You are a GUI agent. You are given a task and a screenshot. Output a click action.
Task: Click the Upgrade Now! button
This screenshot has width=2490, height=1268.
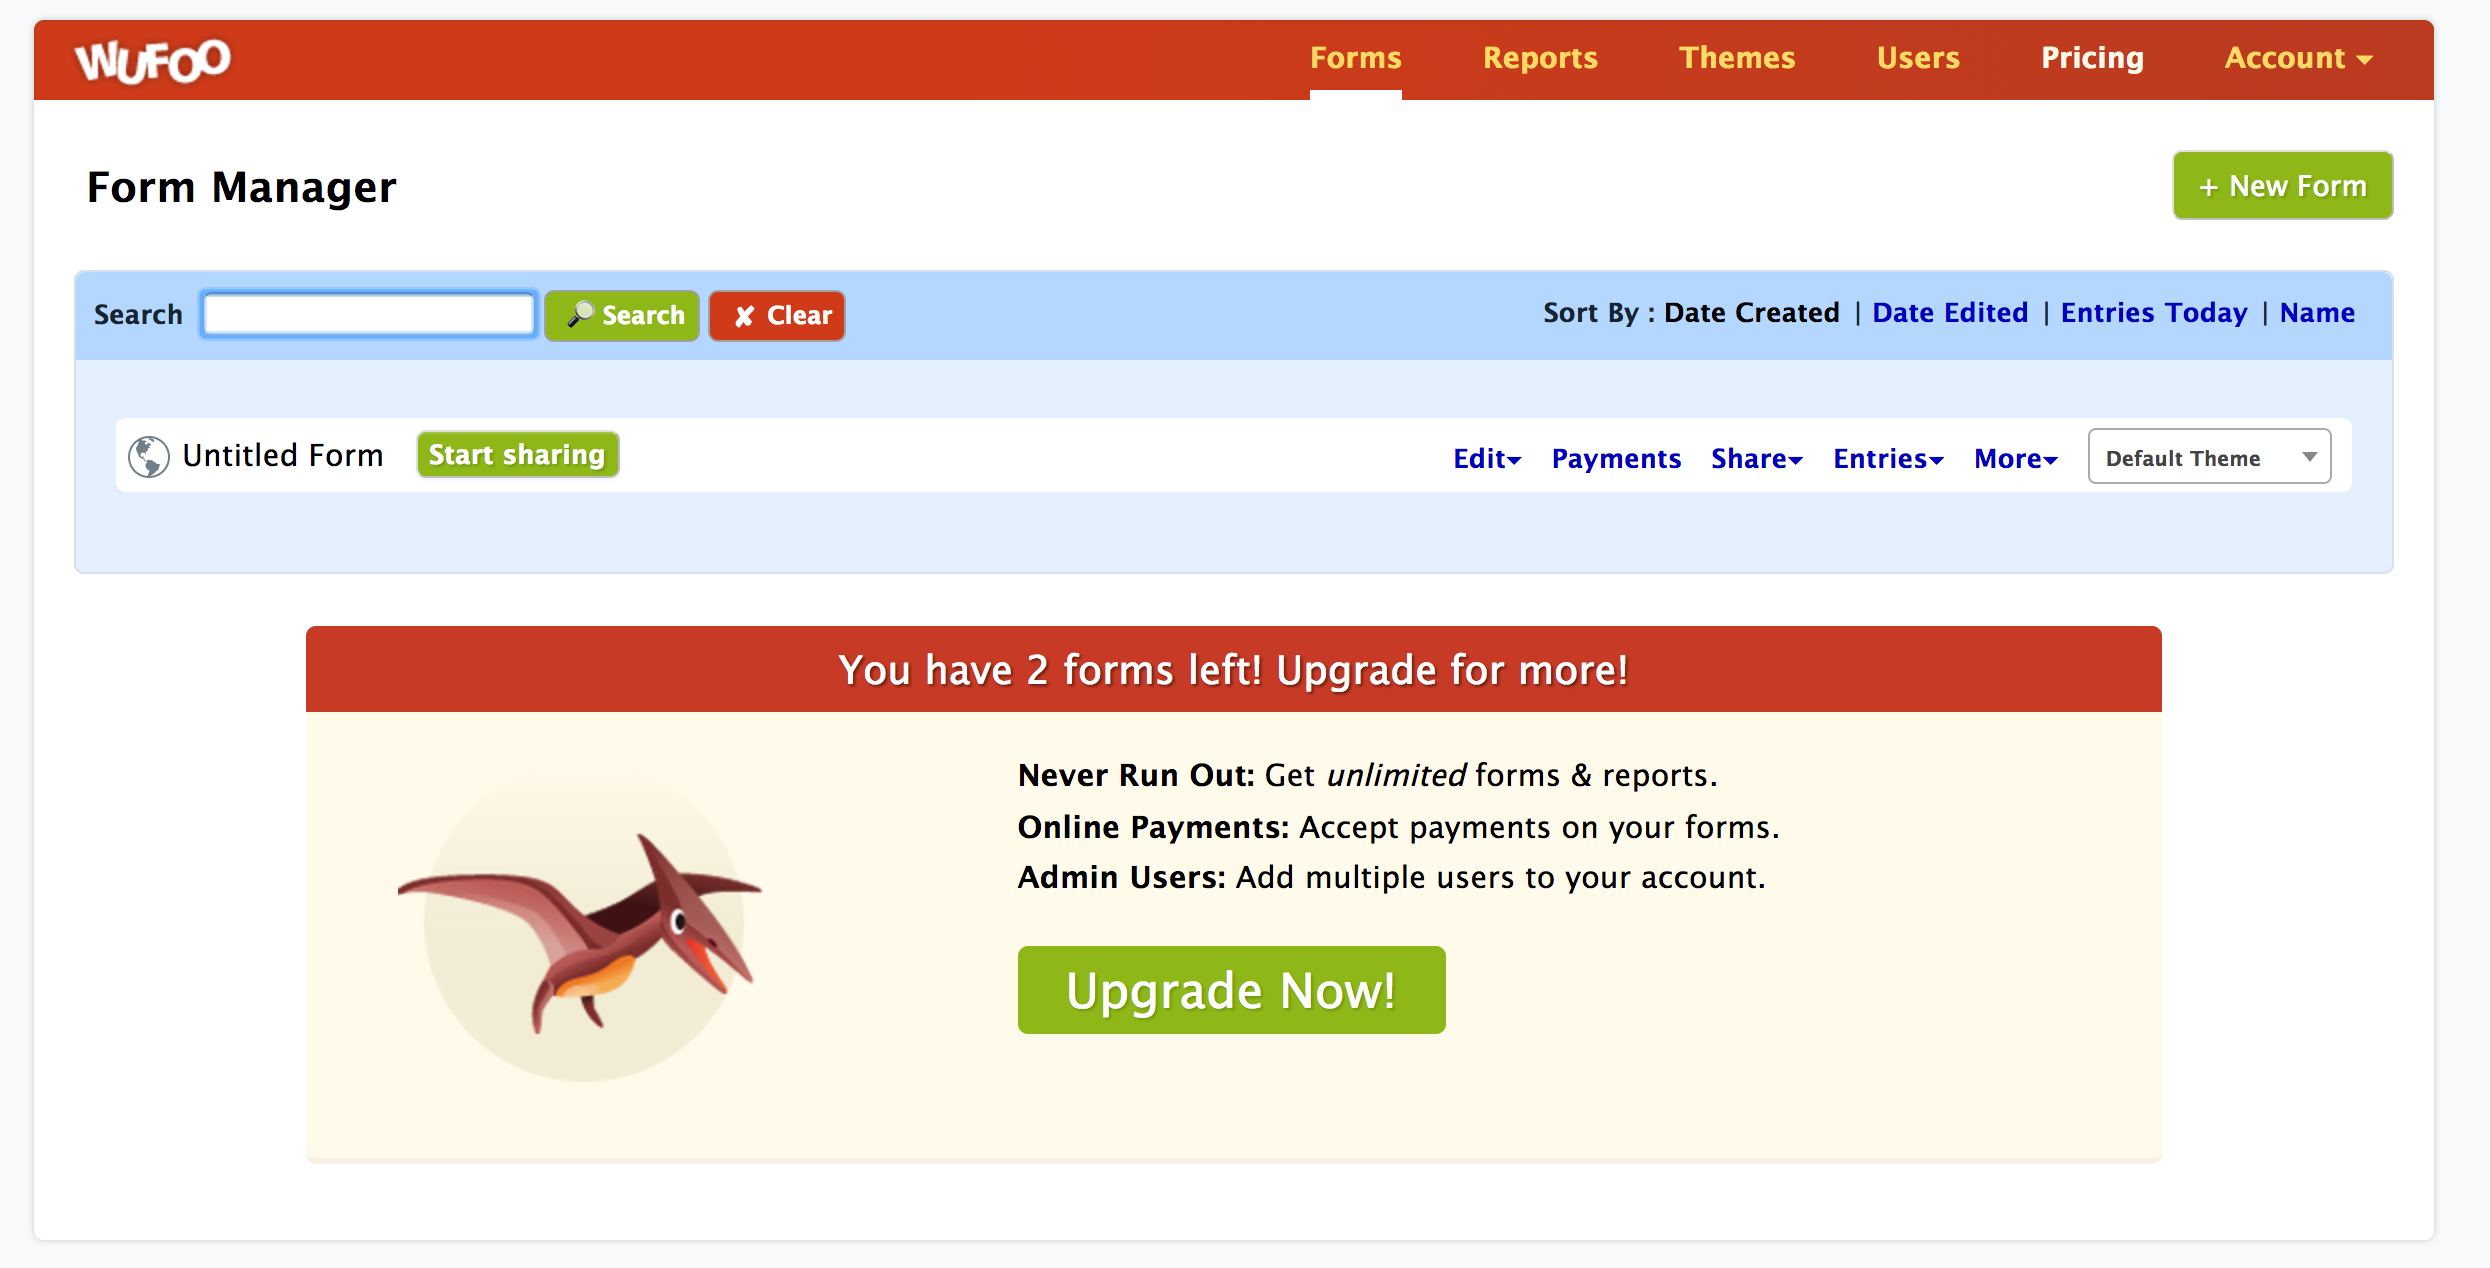1231,990
